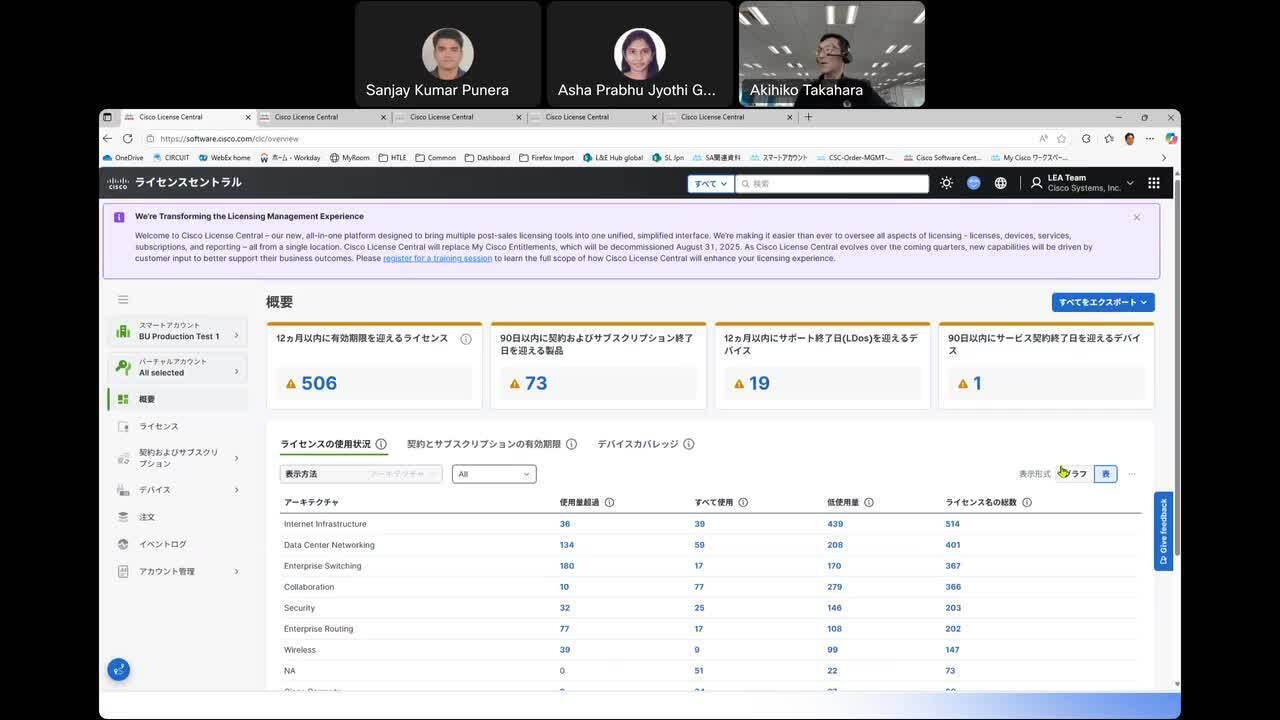Collapse the sidebar with hamburger icon
Screen dimensions: 1280x720
point(123,300)
